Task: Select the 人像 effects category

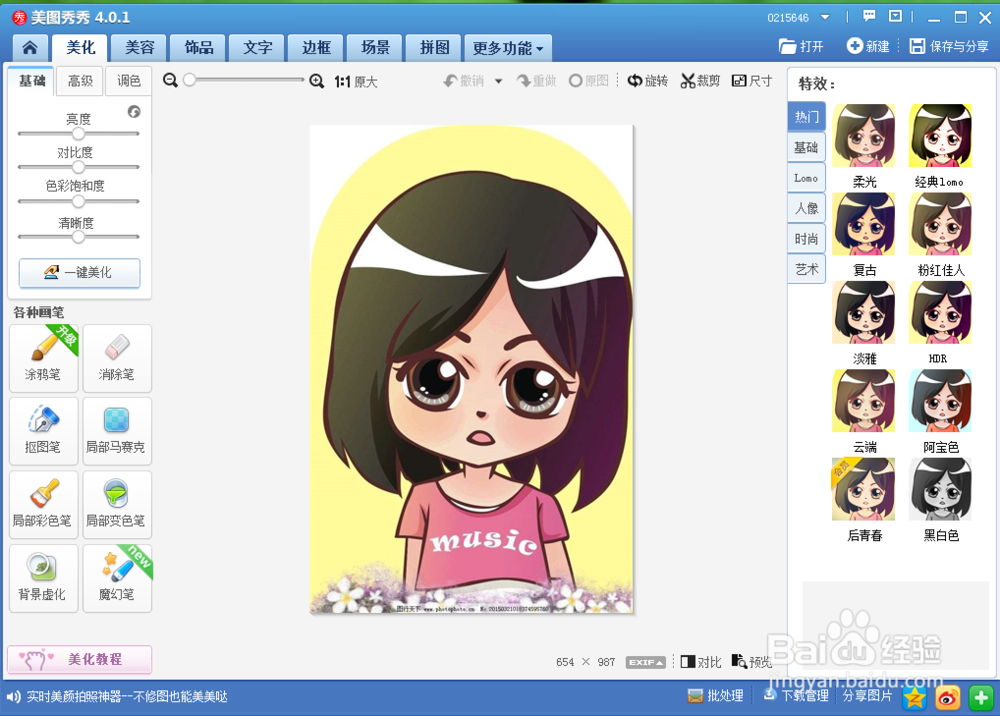Action: (806, 208)
